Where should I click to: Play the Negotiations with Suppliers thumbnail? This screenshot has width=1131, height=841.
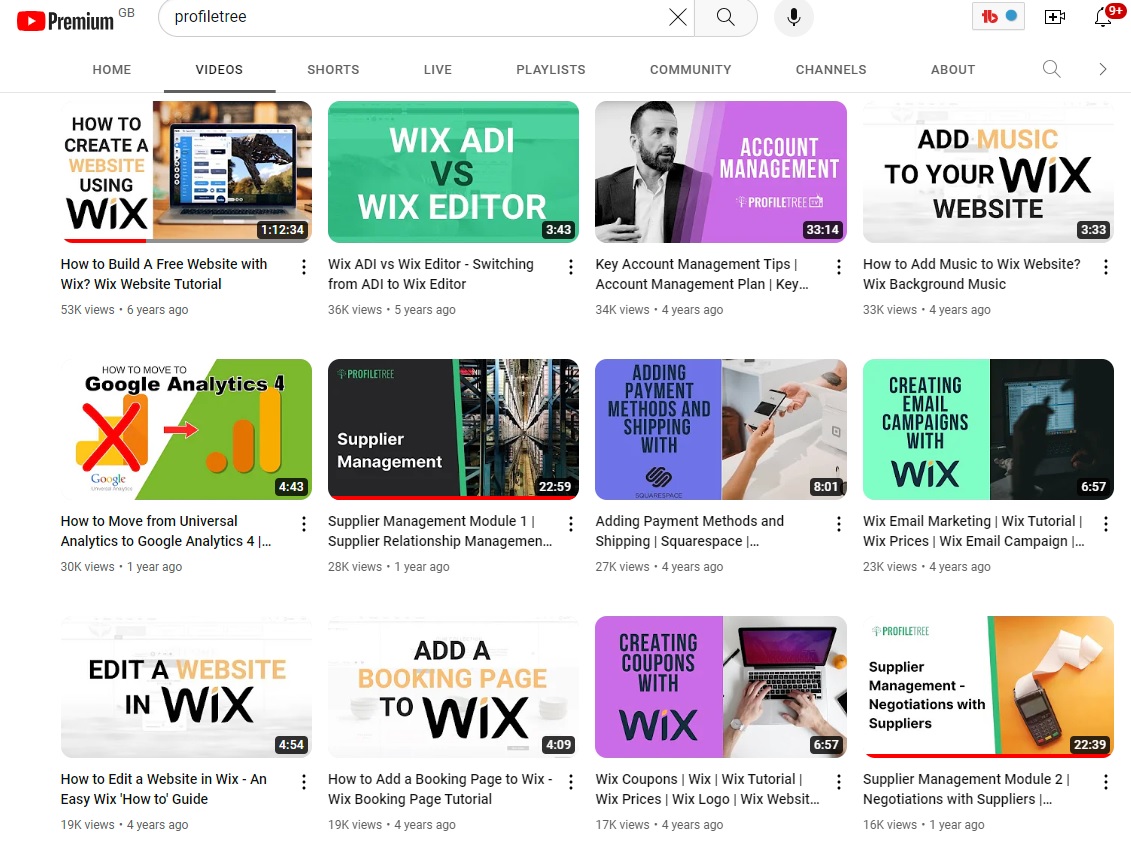(988, 687)
